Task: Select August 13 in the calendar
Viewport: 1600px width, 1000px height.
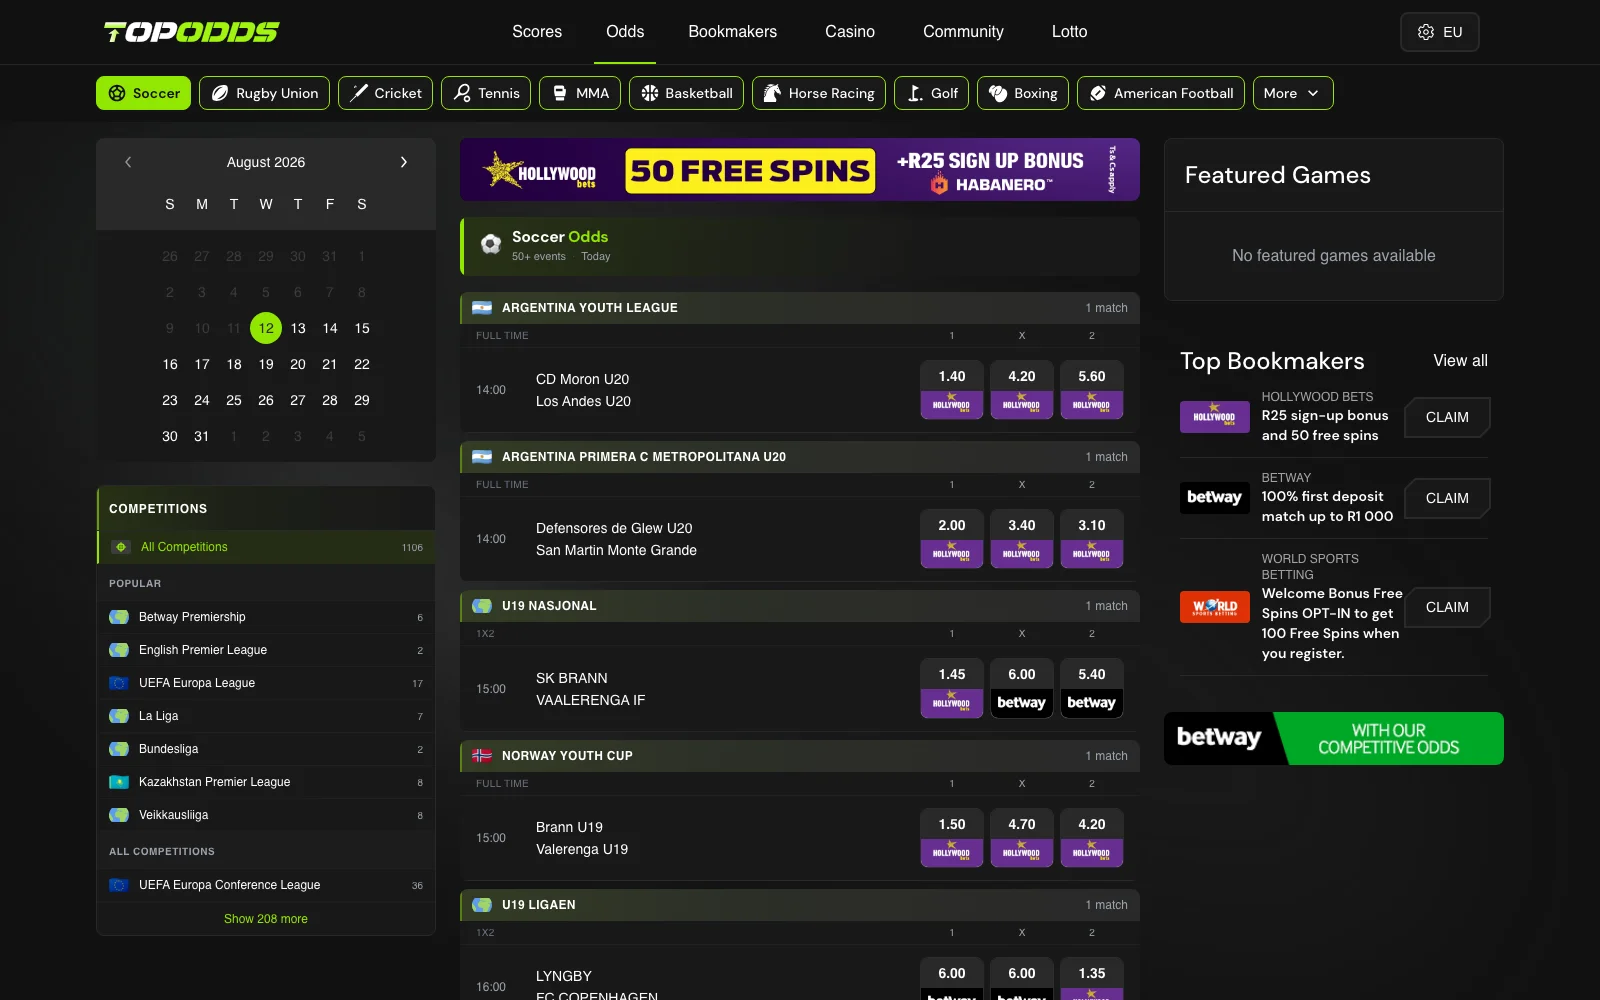Action: [298, 328]
